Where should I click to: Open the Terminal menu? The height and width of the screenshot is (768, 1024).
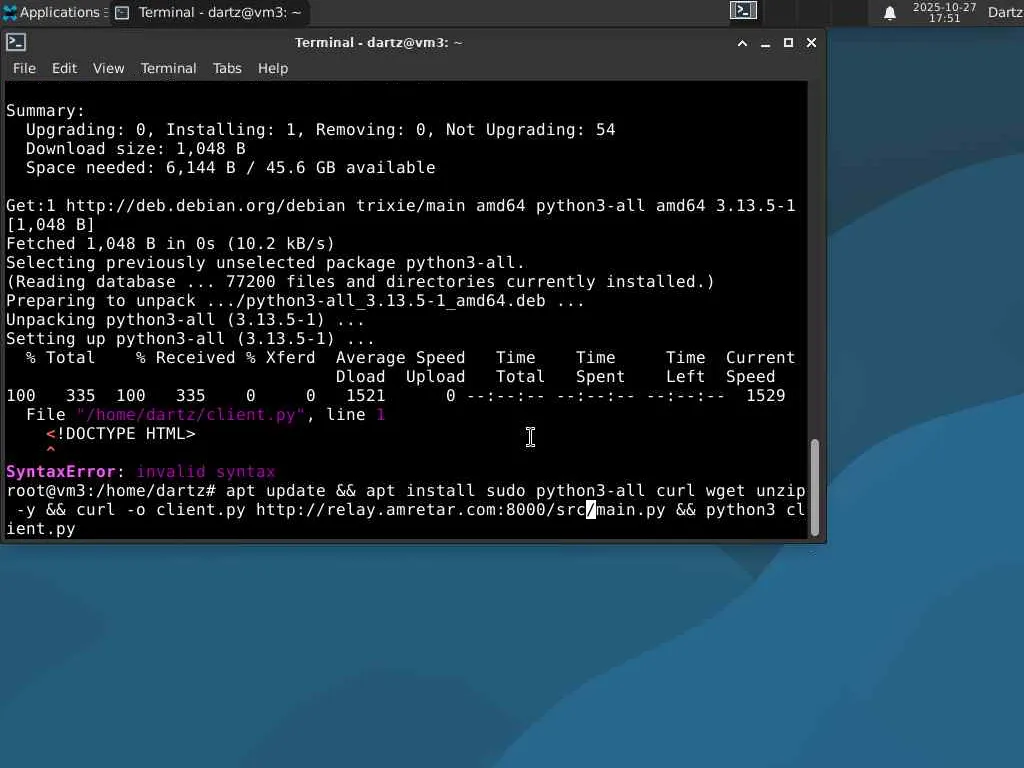(x=168, y=68)
